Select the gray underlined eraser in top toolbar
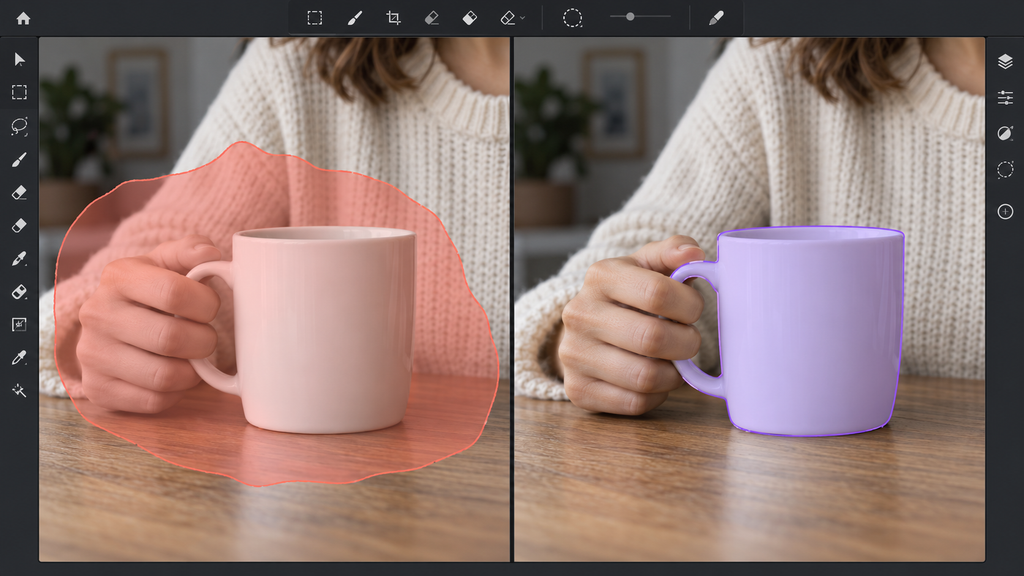The width and height of the screenshot is (1024, 576). (432, 18)
